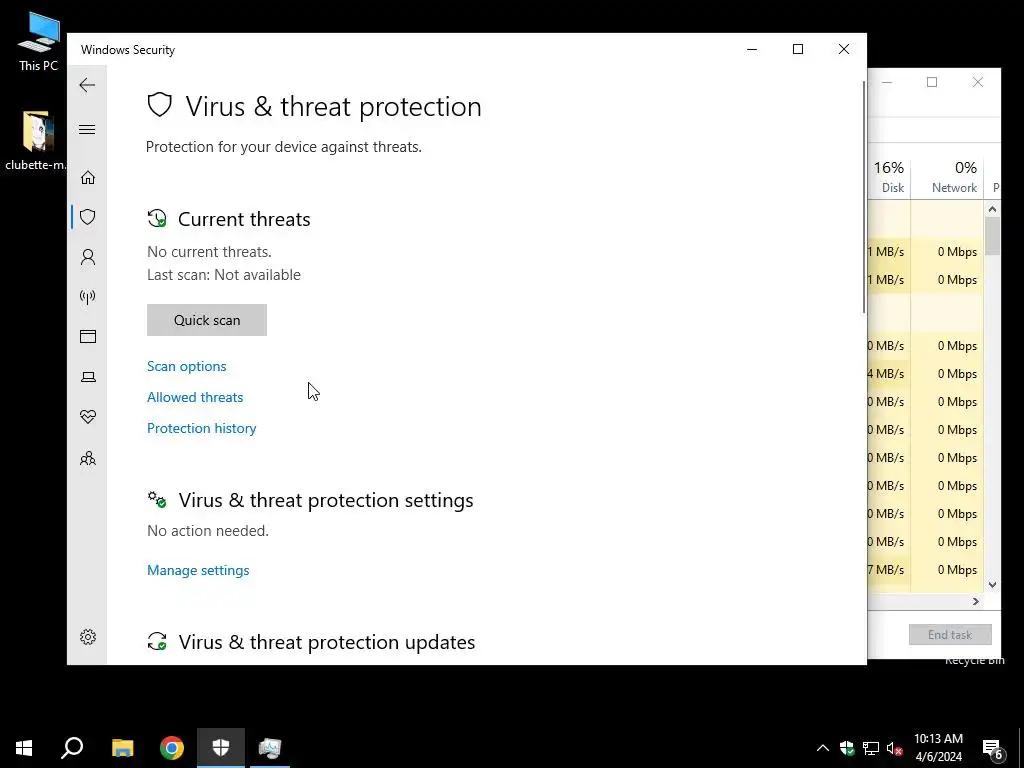Show hidden tray icons with the chevron
The width and height of the screenshot is (1024, 768).
click(x=823, y=748)
